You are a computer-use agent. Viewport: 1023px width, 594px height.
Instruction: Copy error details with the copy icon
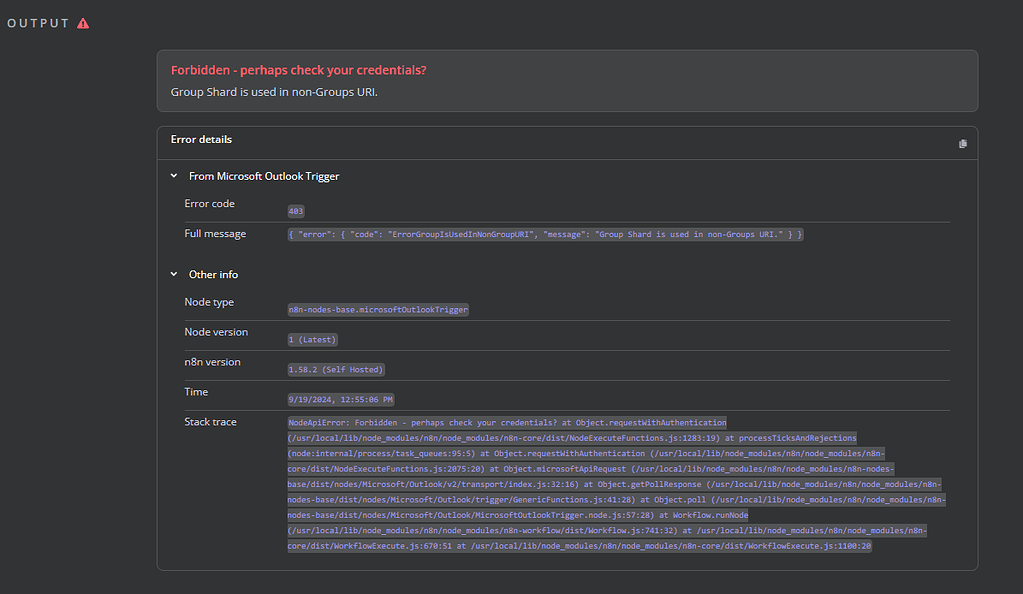coord(962,144)
